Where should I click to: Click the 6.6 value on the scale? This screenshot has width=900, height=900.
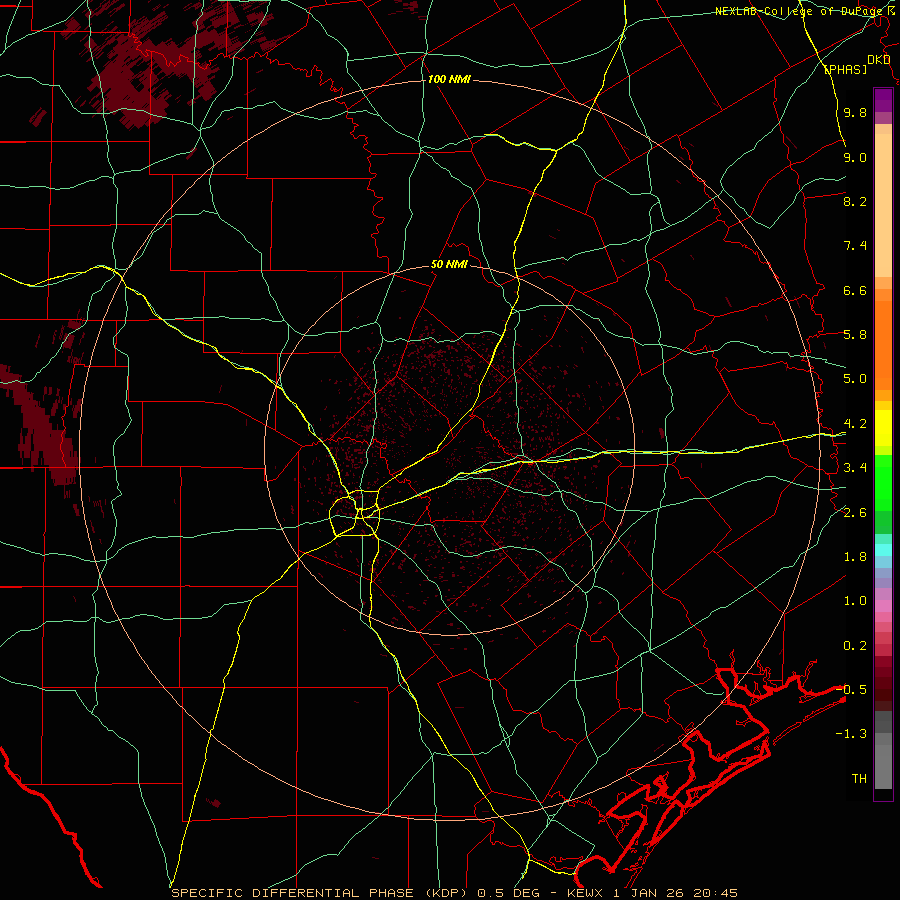coord(855,291)
